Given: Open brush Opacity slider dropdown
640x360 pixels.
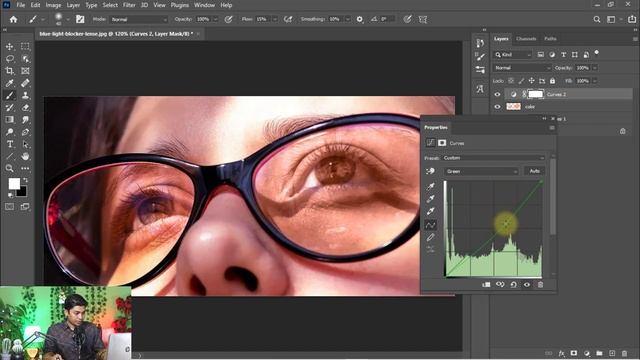Looking at the screenshot, I should pyautogui.click(x=216, y=19).
